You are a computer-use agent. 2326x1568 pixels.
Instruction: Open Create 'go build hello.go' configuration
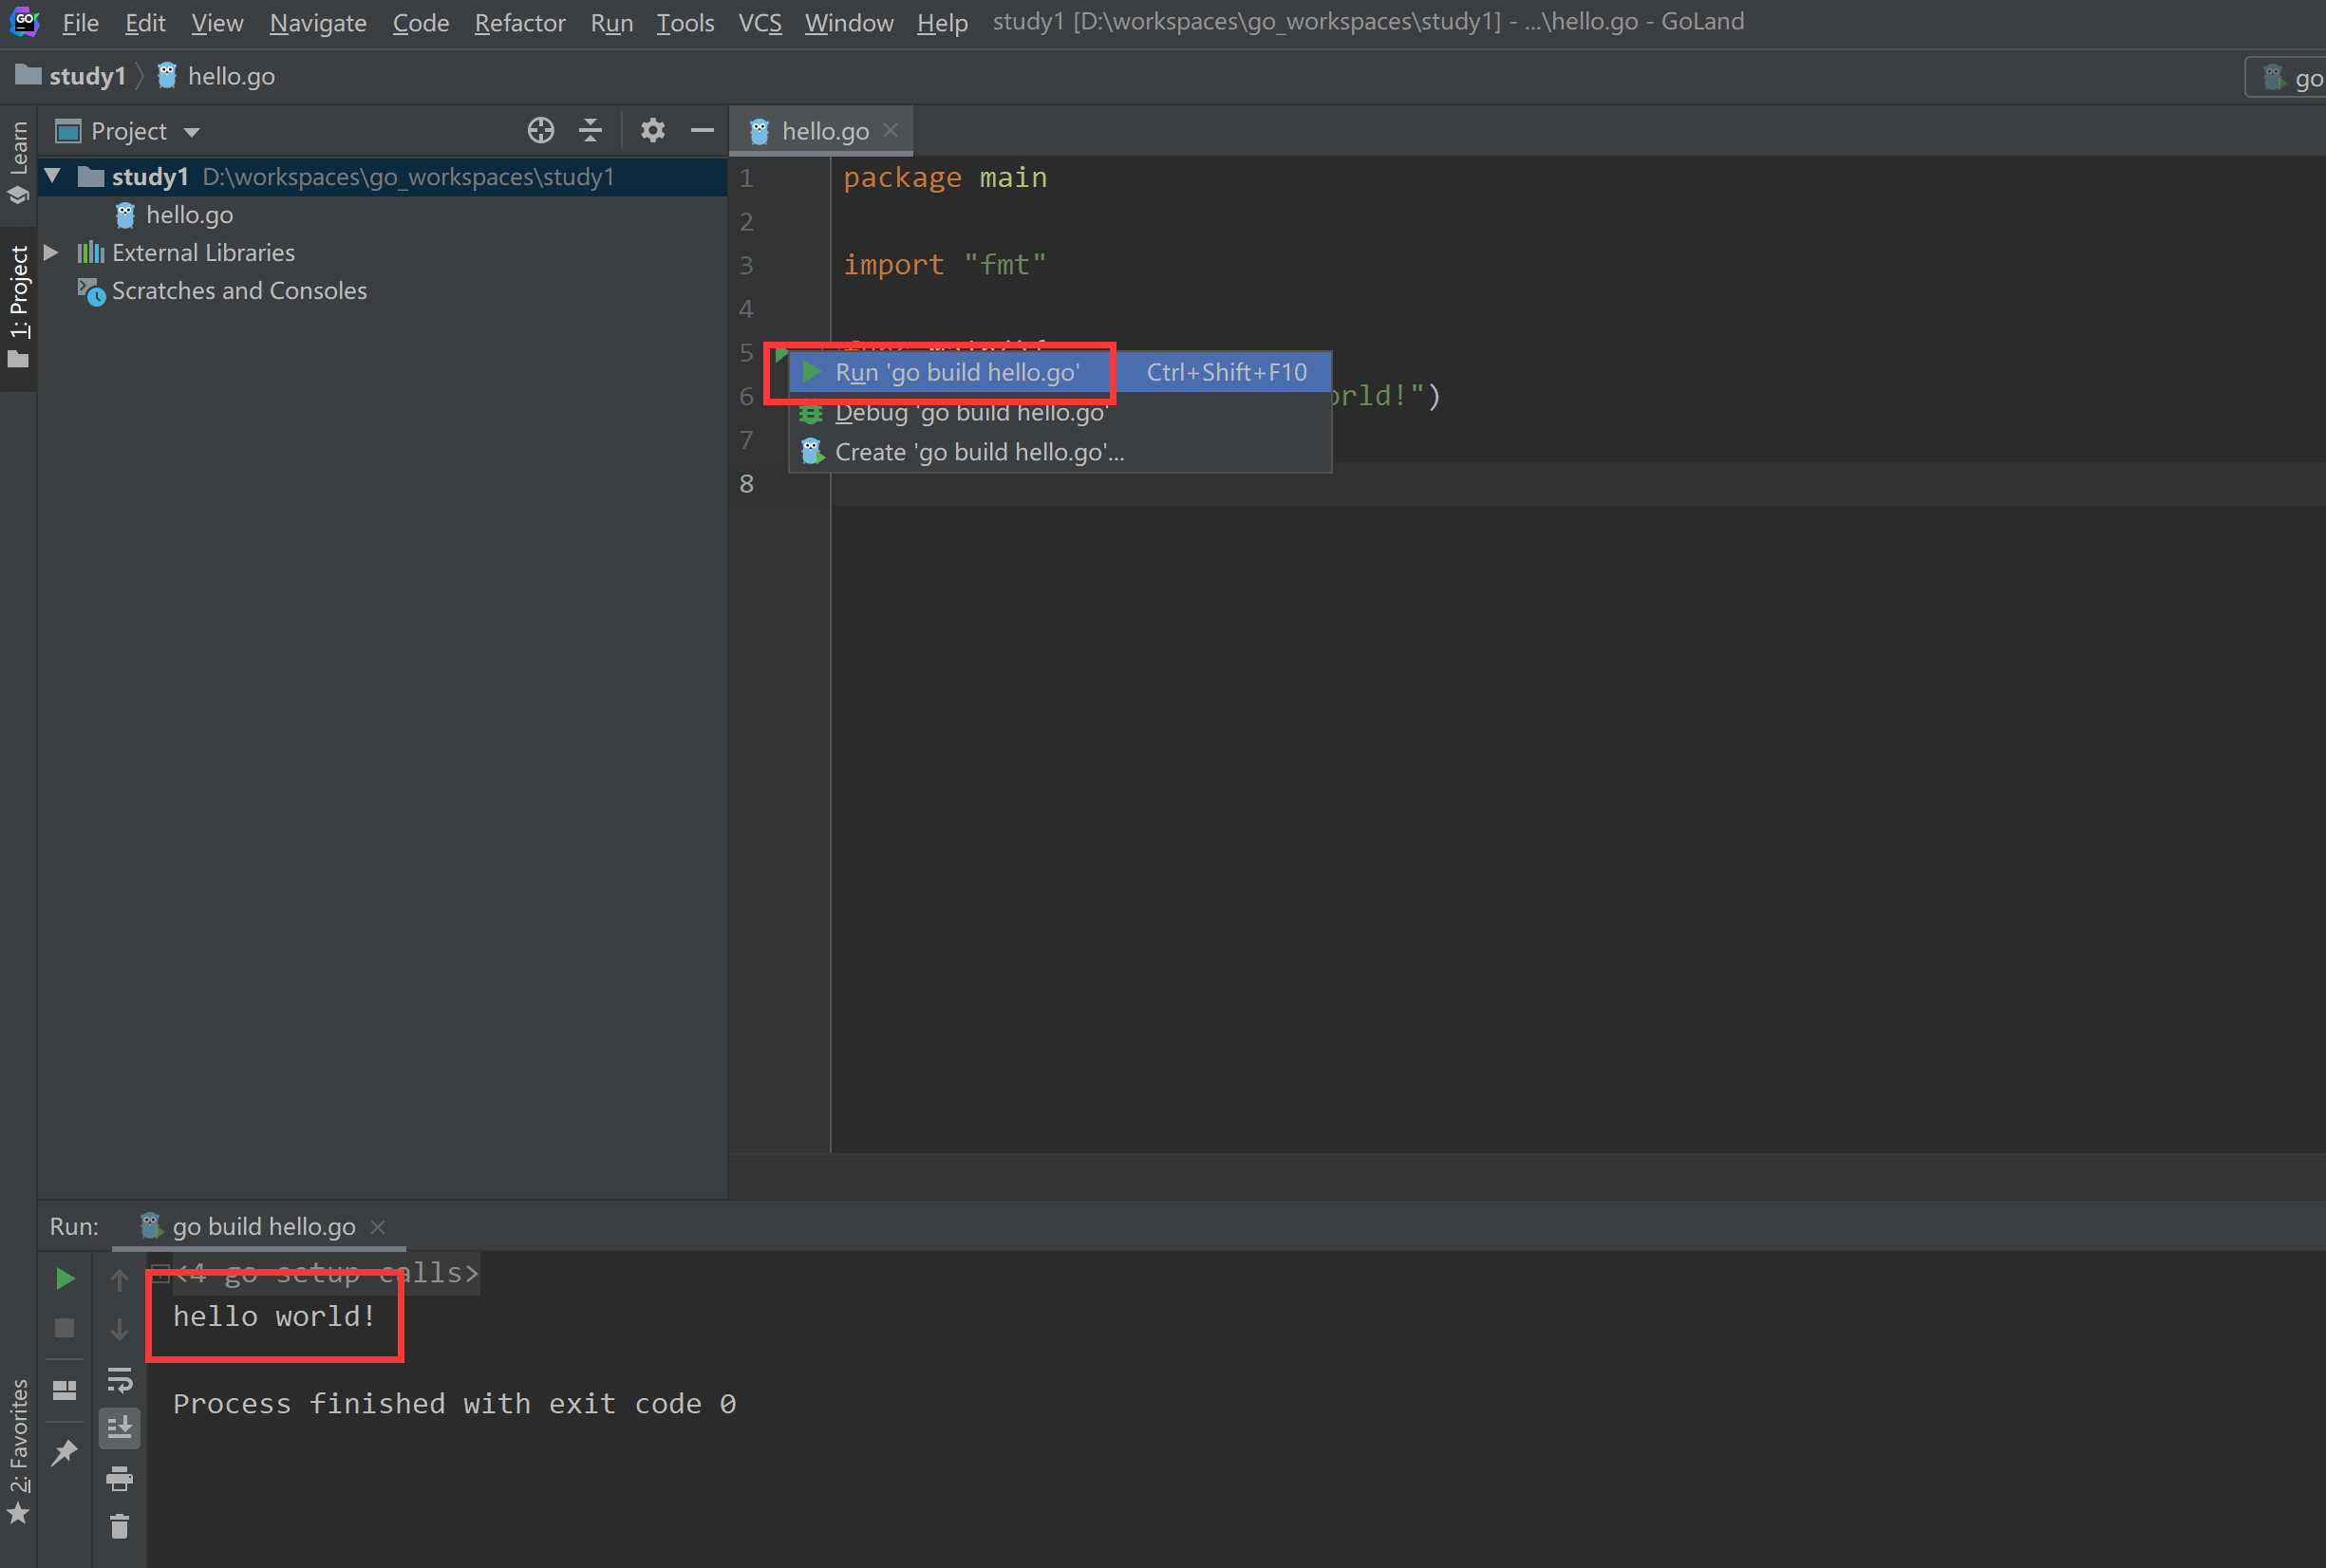pyautogui.click(x=979, y=452)
